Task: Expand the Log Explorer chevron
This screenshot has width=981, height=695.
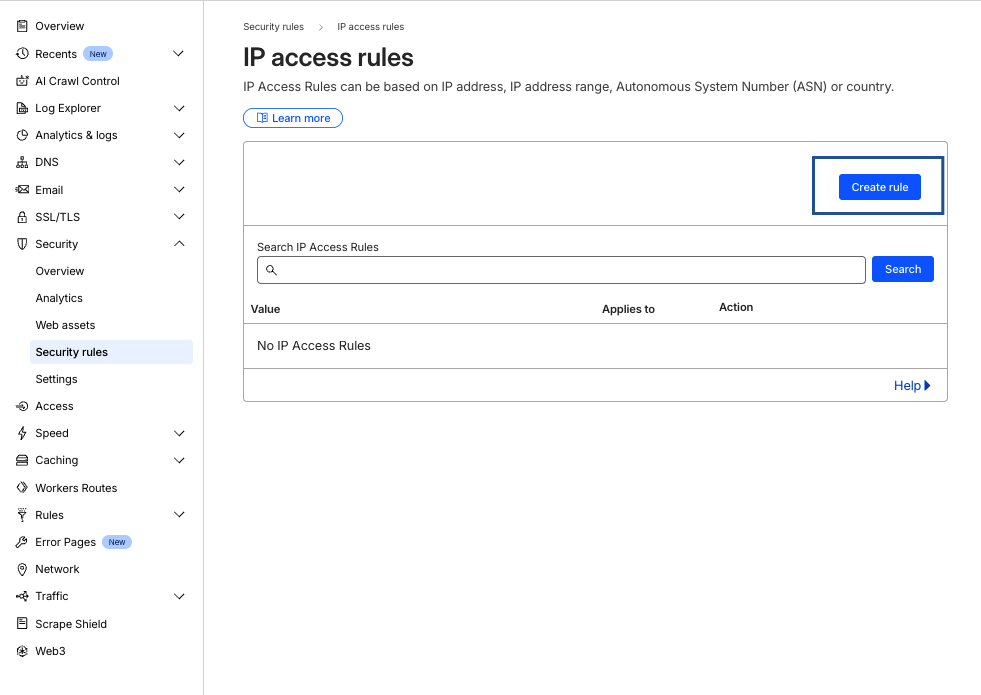Action: point(179,108)
